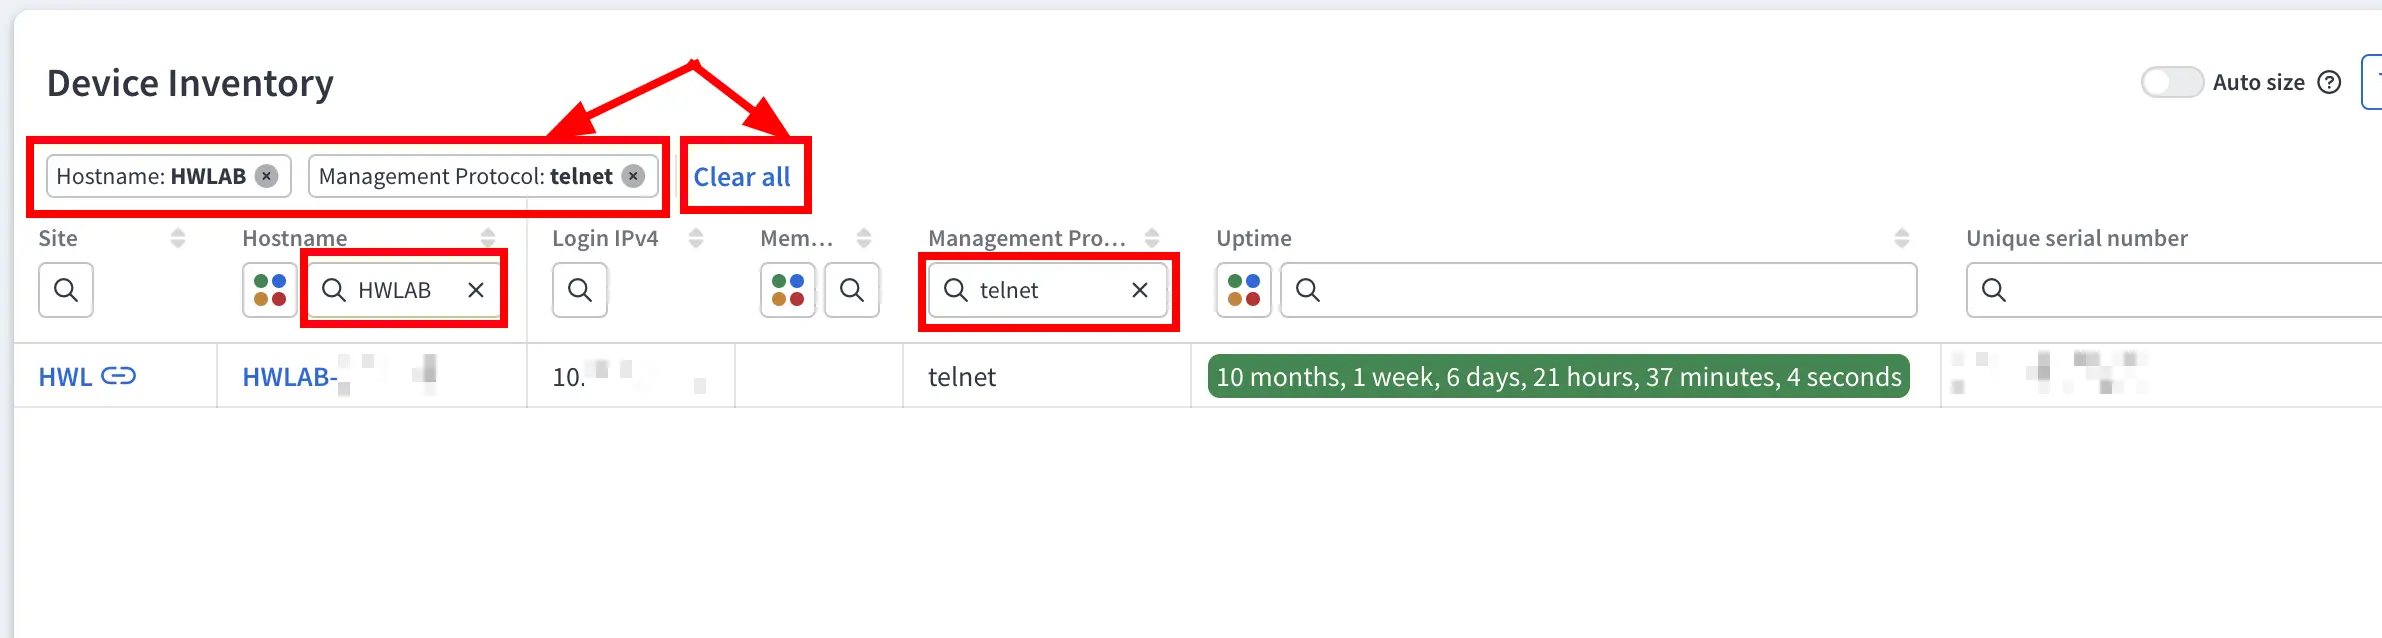Open the Hostname colored-dots category filter

pos(268,290)
